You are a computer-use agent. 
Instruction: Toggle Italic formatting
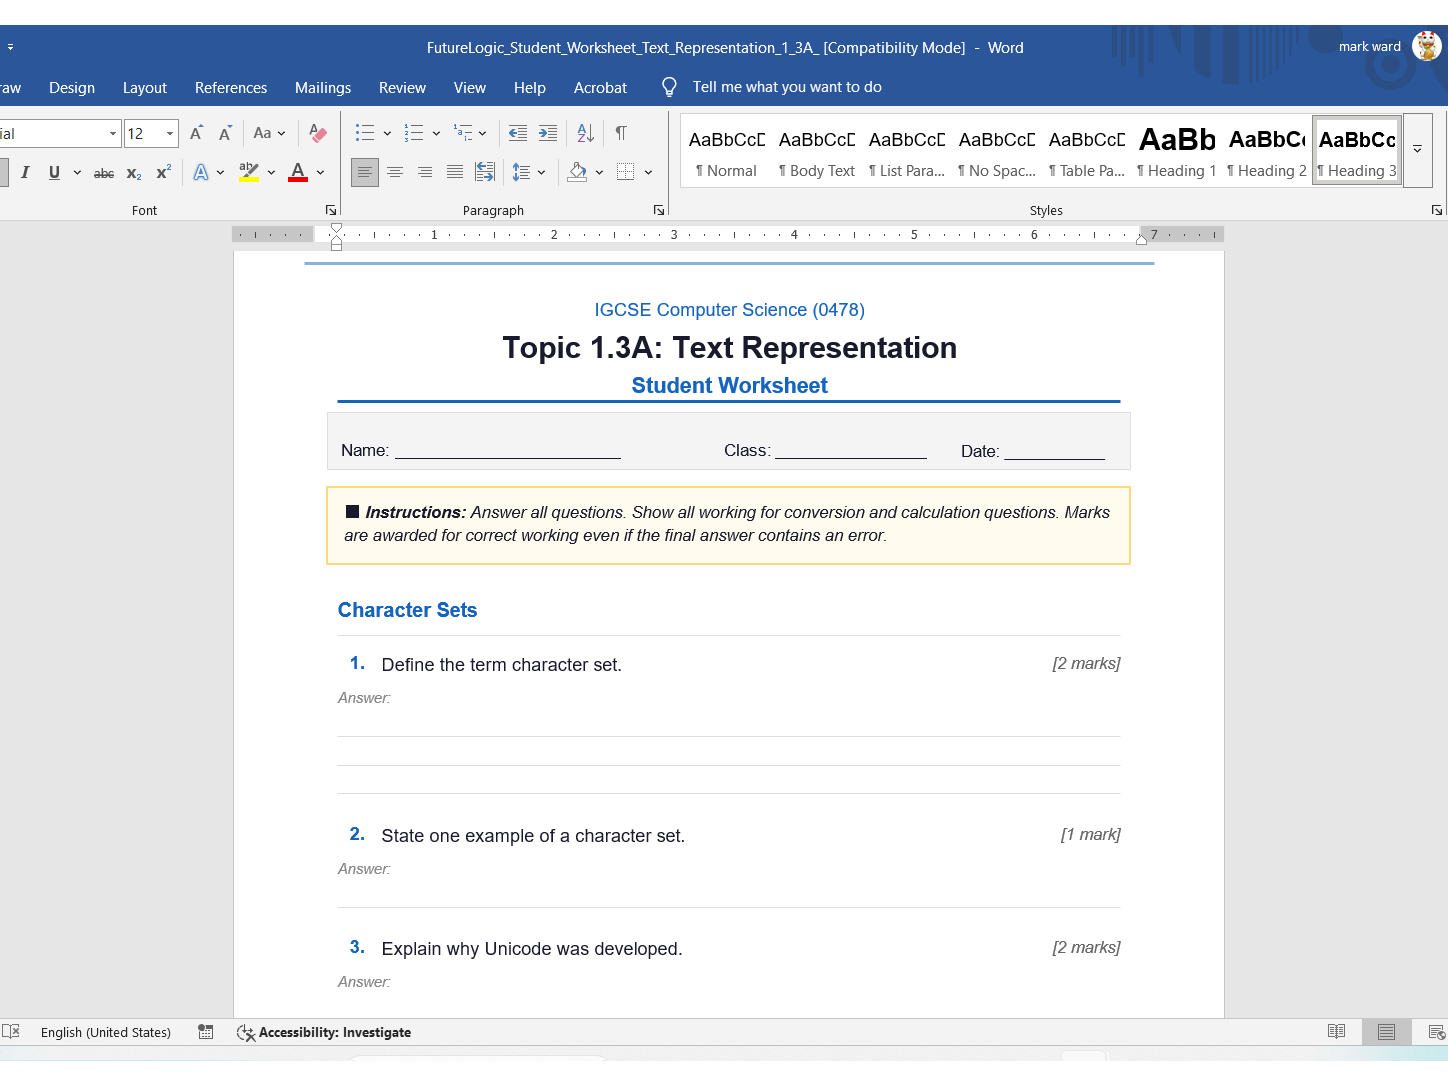click(25, 172)
